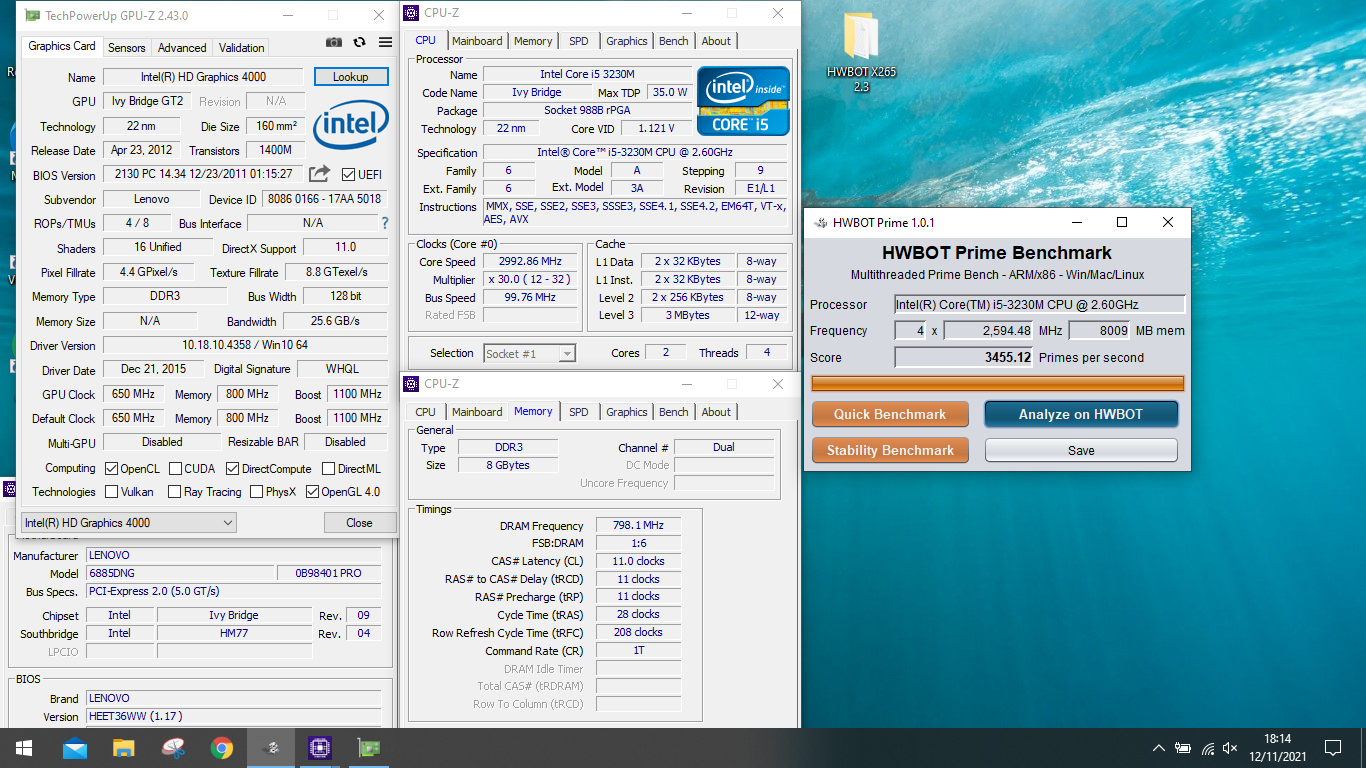Open Mainboard tab in top CPU-Z window
Viewport: 1366px width, 768px height.
477,41
